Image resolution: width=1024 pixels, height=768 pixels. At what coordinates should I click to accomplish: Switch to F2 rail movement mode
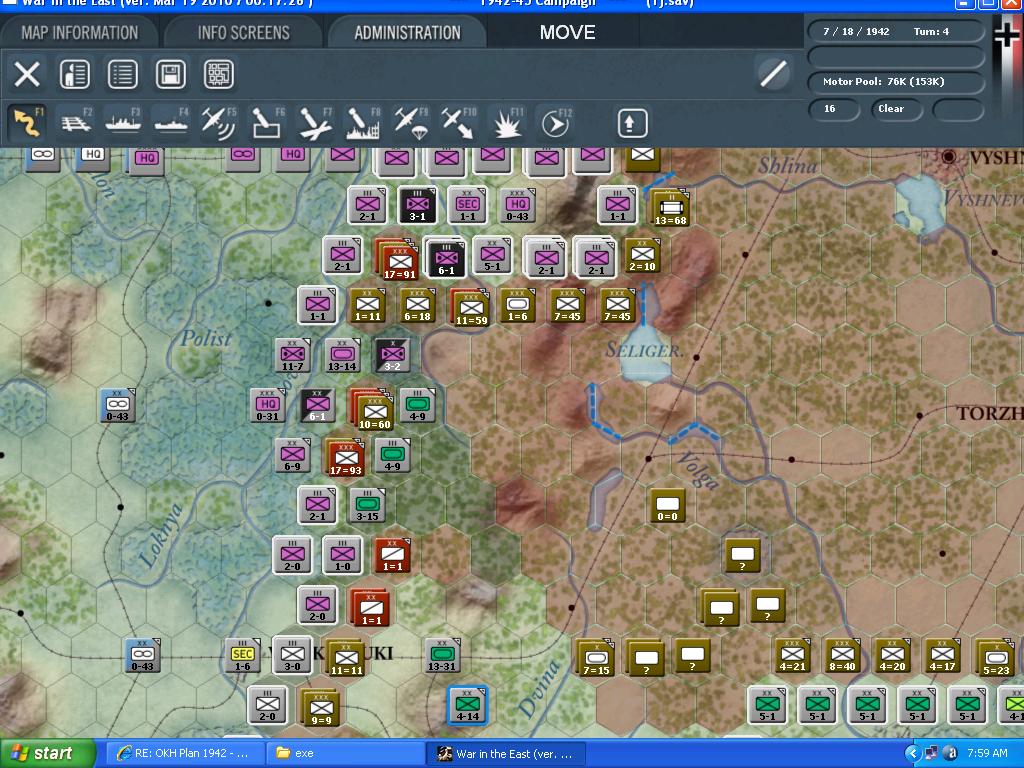76,123
